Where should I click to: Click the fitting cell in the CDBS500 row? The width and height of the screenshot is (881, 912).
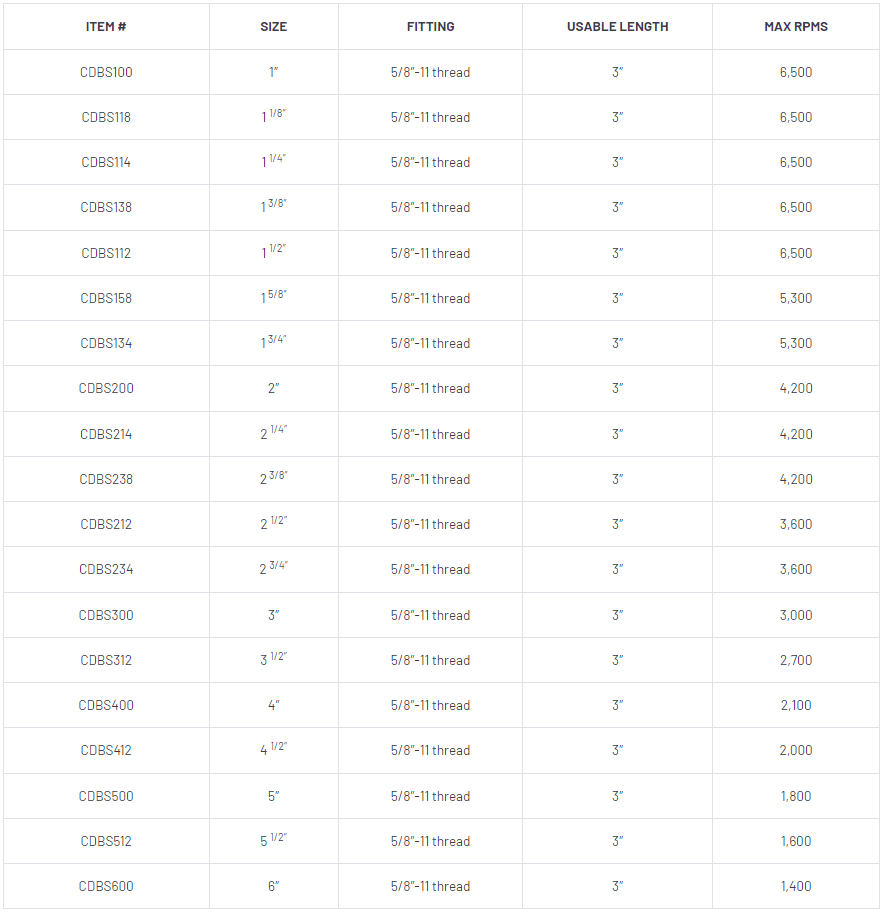coord(430,796)
